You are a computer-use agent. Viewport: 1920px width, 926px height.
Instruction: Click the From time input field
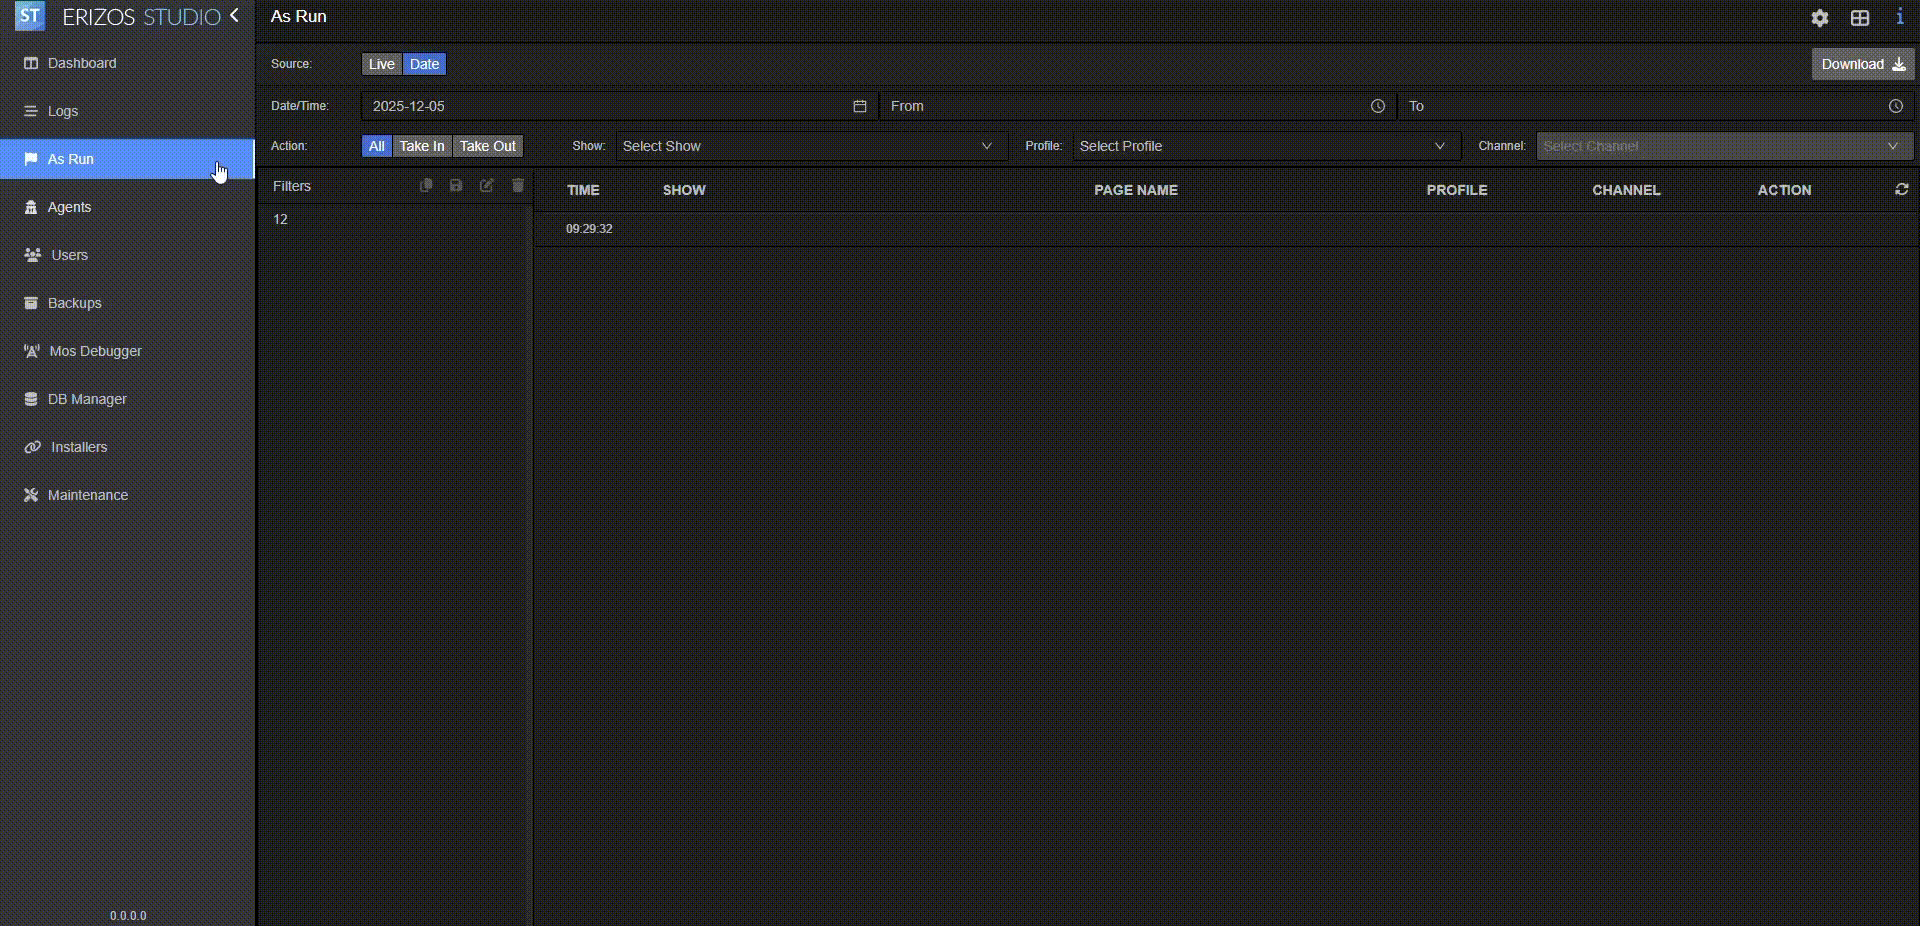1125,106
